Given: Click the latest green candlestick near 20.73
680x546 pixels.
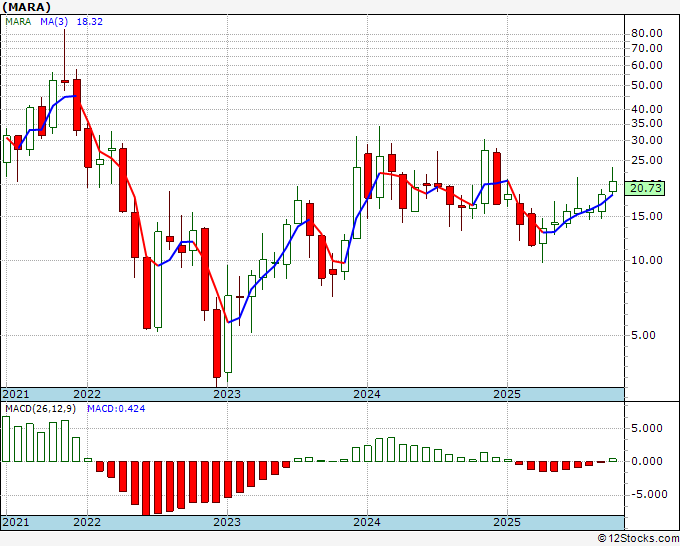Looking at the screenshot, I should coord(613,186).
